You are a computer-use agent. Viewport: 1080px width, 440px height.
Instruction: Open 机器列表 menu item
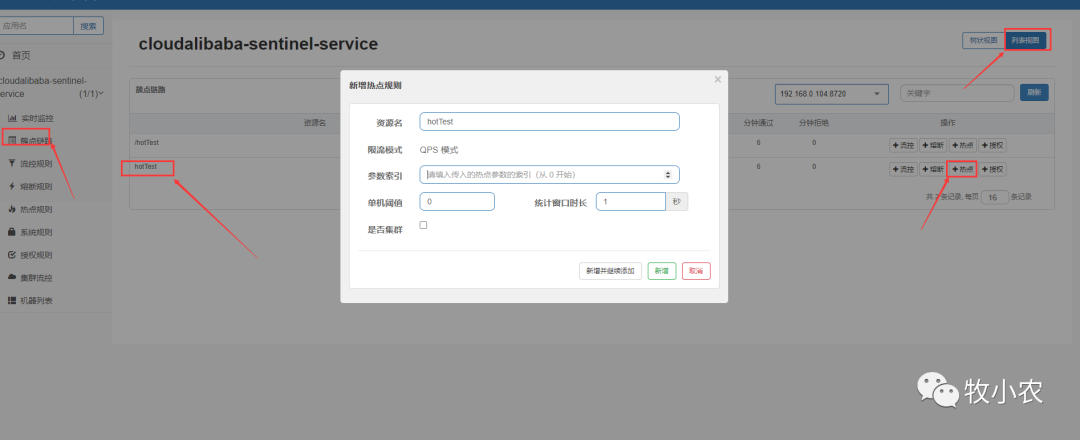(x=37, y=301)
